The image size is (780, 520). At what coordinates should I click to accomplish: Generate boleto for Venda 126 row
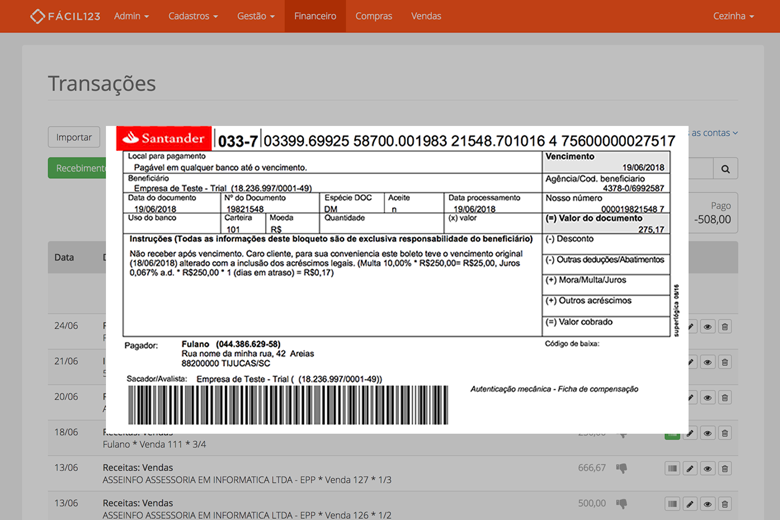(x=672, y=504)
